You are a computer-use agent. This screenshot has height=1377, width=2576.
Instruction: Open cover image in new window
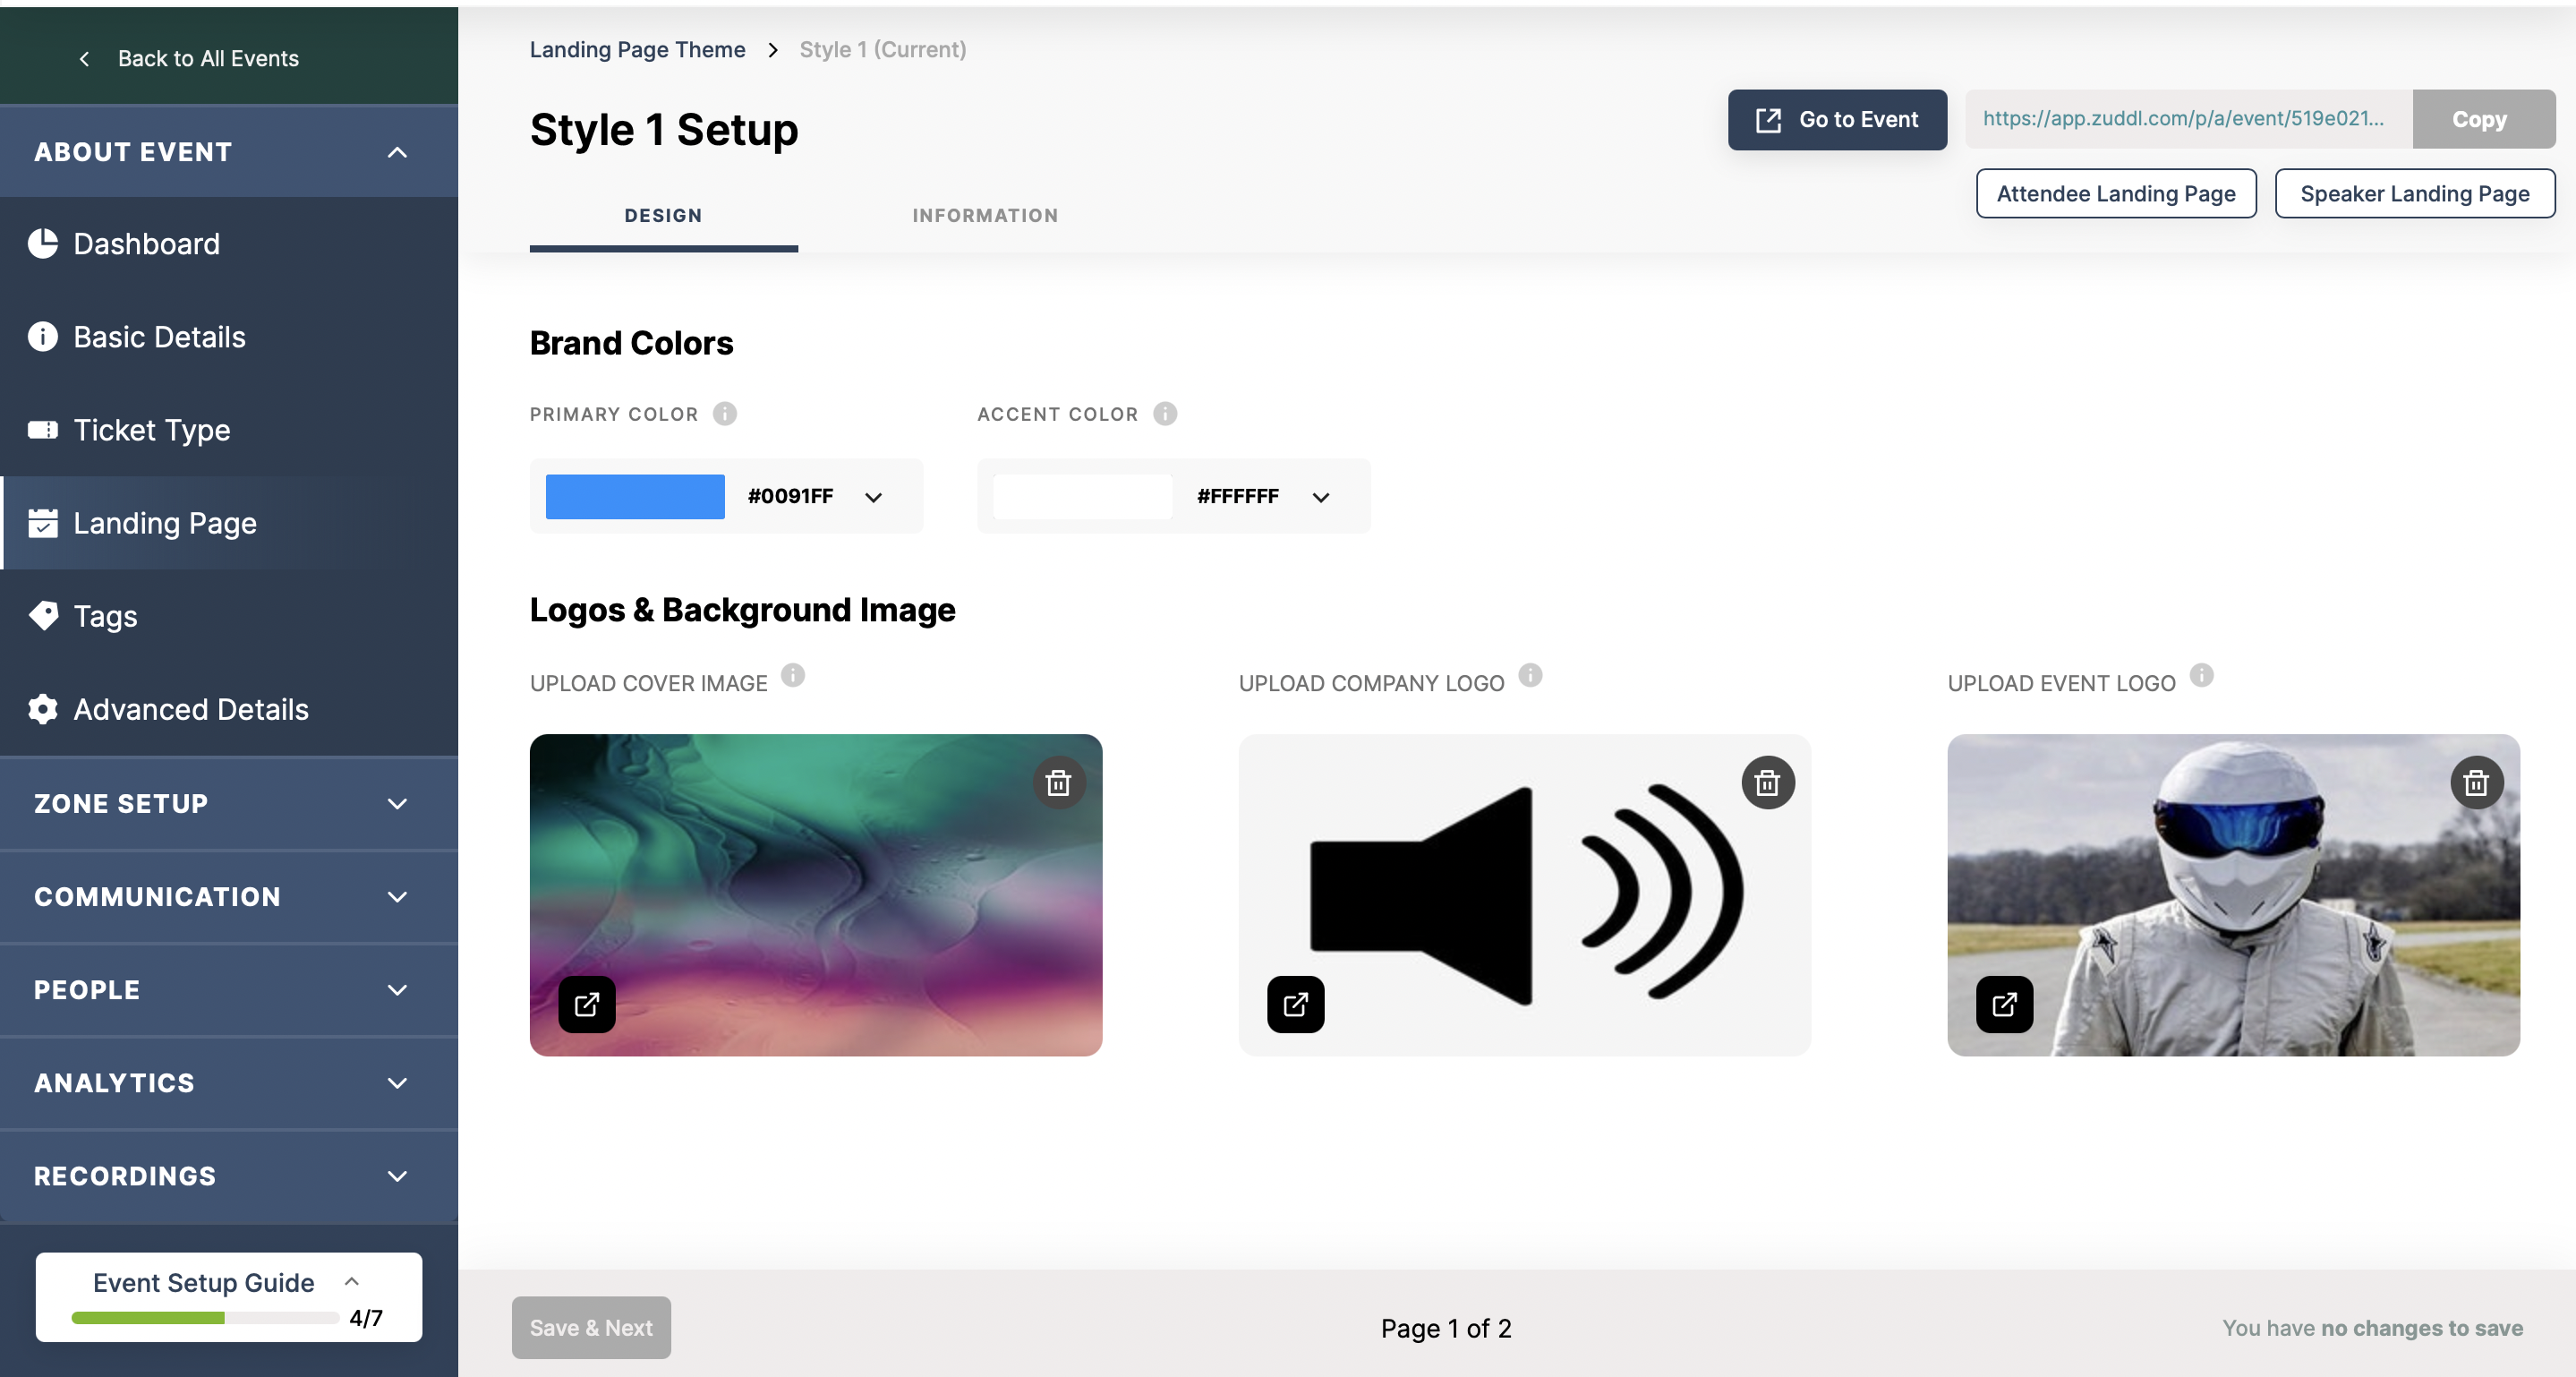[x=587, y=1004]
